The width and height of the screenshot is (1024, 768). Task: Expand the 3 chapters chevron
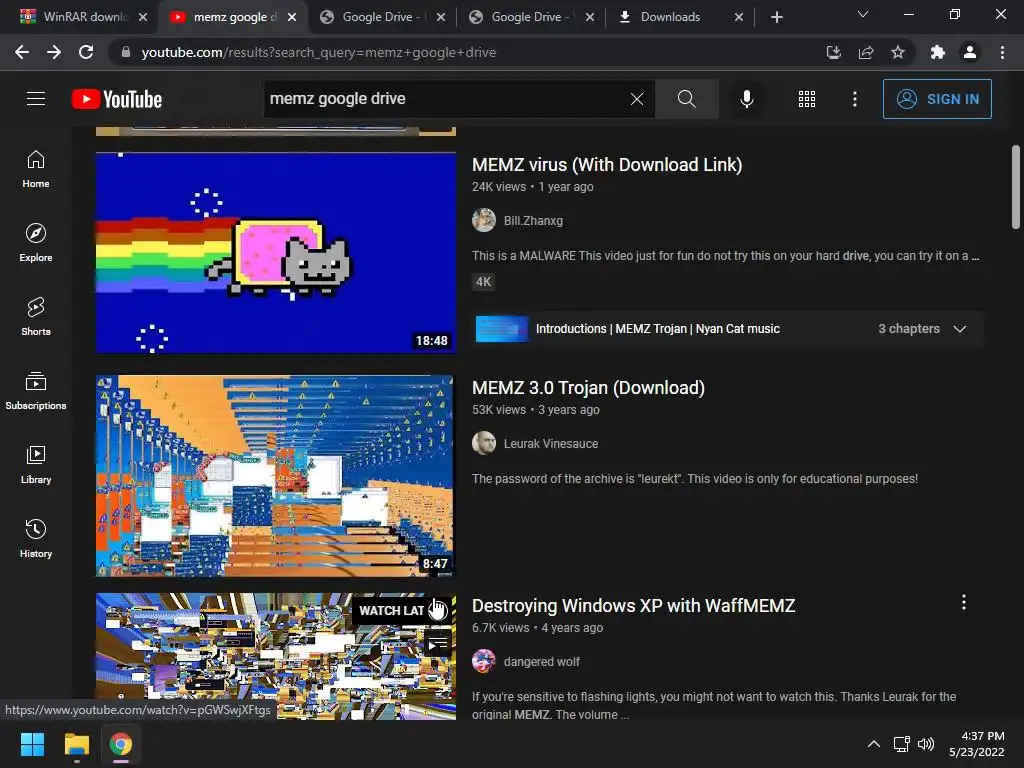coord(959,328)
